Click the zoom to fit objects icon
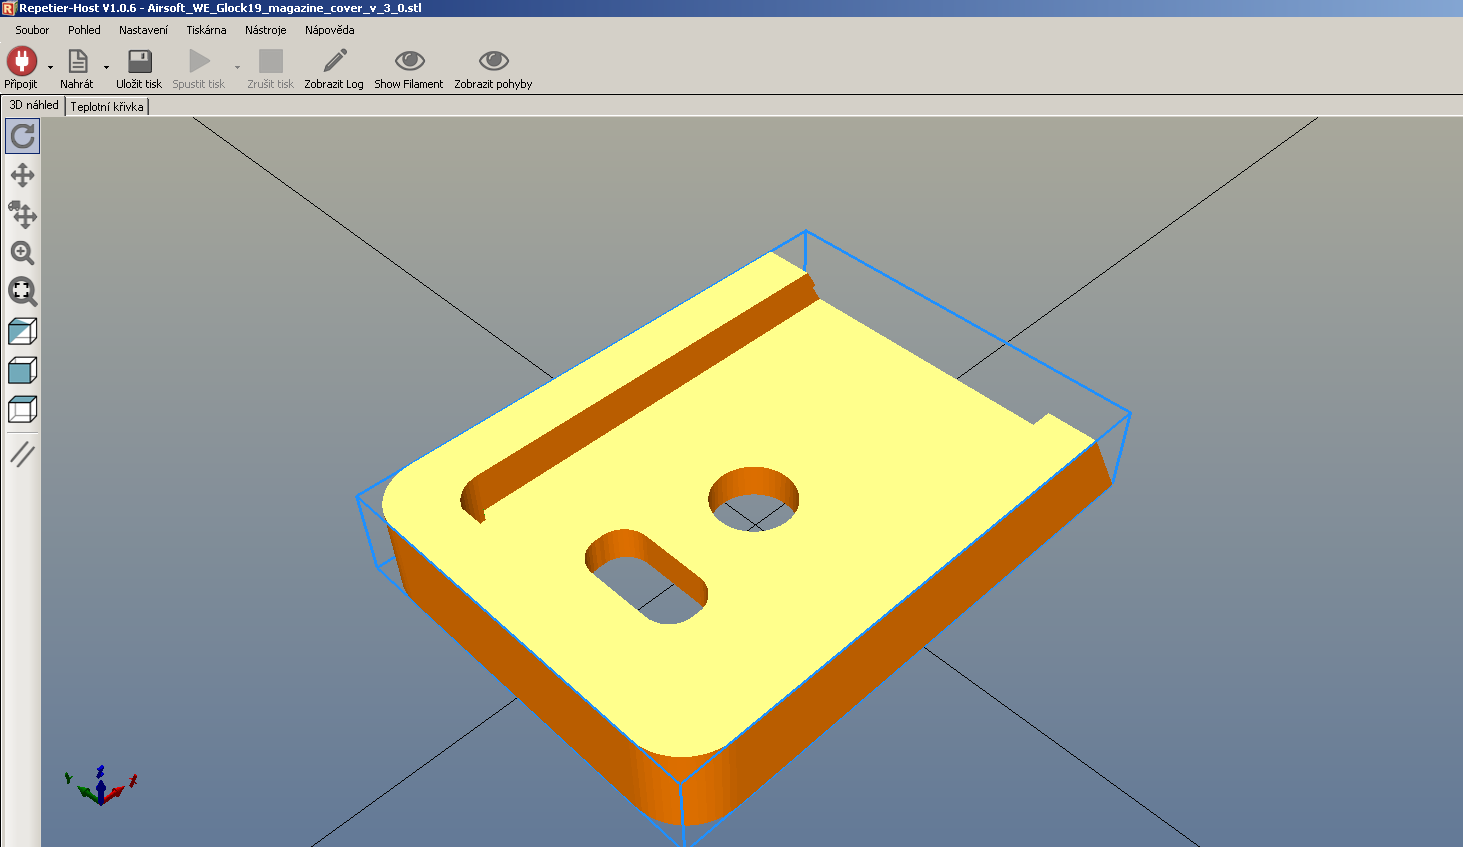This screenshot has height=847, width=1463. 22,291
